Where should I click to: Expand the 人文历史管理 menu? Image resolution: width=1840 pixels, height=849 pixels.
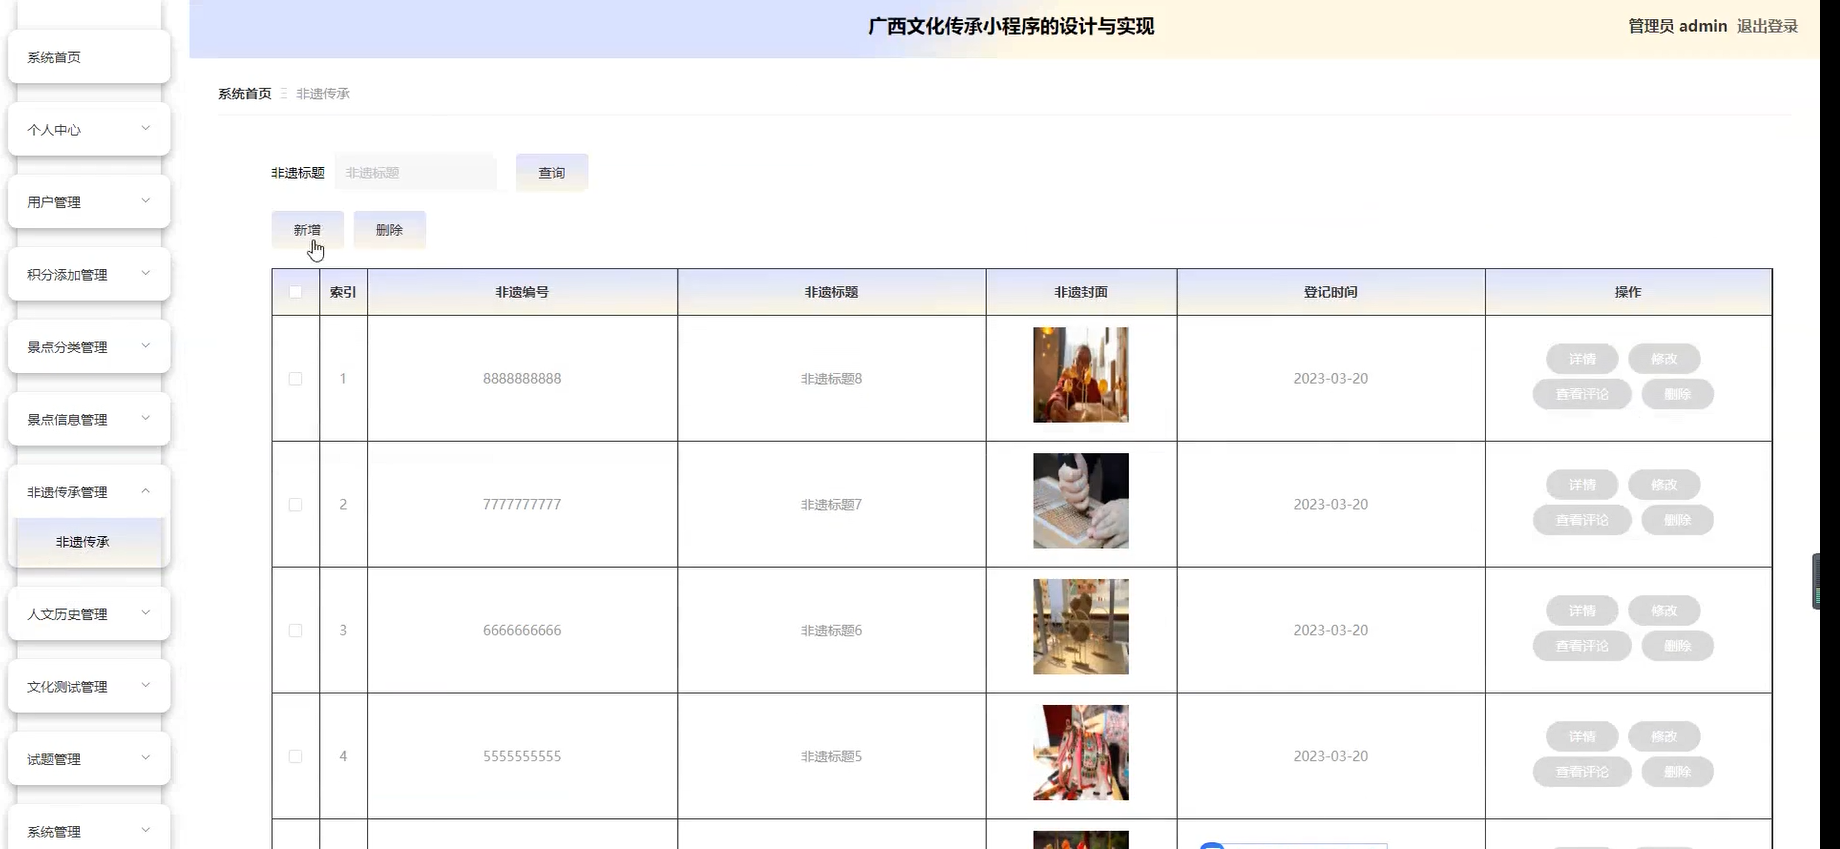(x=89, y=613)
